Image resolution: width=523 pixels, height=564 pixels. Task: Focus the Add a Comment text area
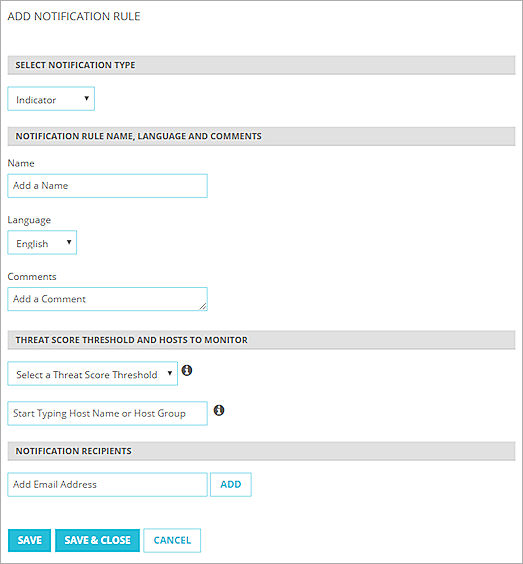point(108,299)
